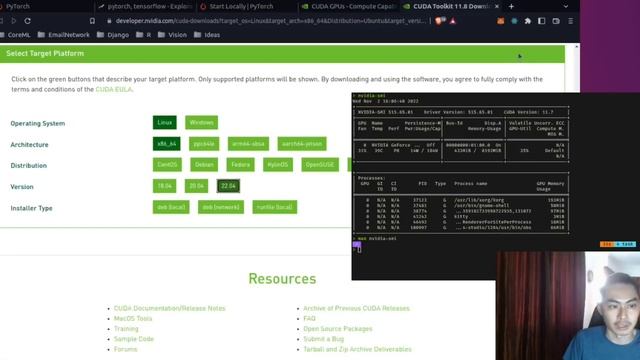Screen dimensions: 640x360
Task: Choose ppc64le architecture
Action: [204, 144]
